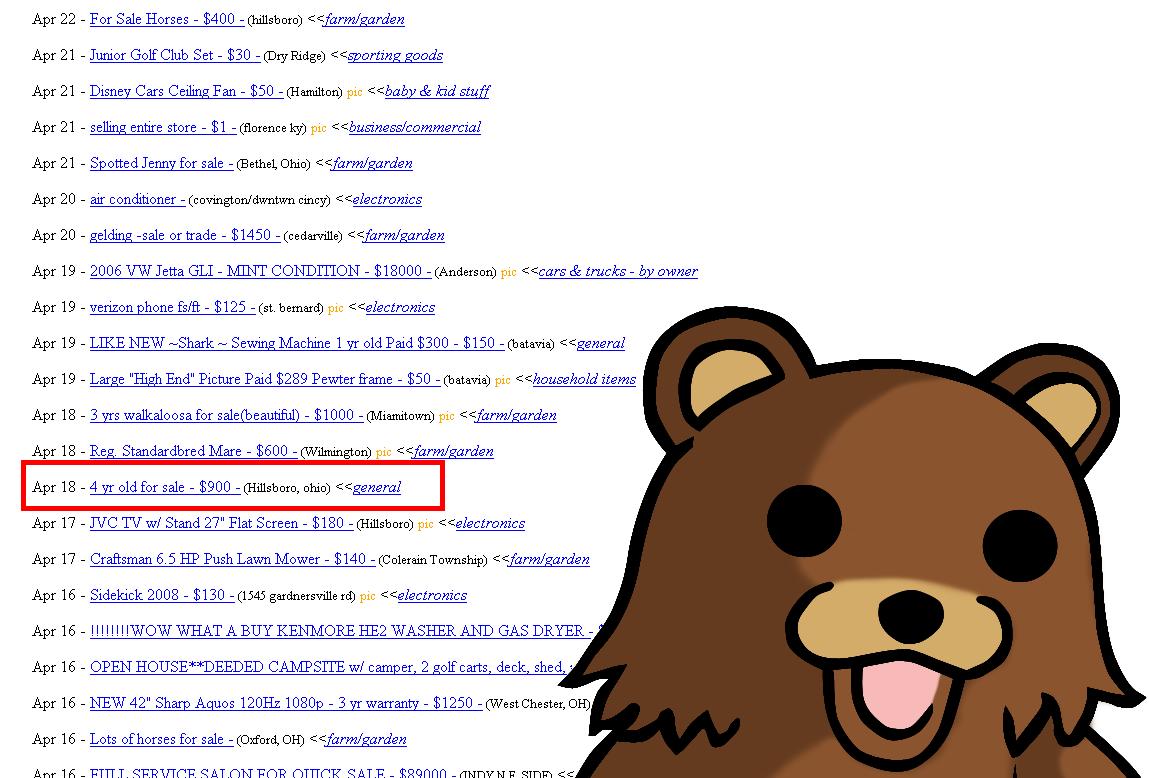The image size is (1149, 778).
Task: Go to the business/commercial category link
Action: [x=415, y=127]
